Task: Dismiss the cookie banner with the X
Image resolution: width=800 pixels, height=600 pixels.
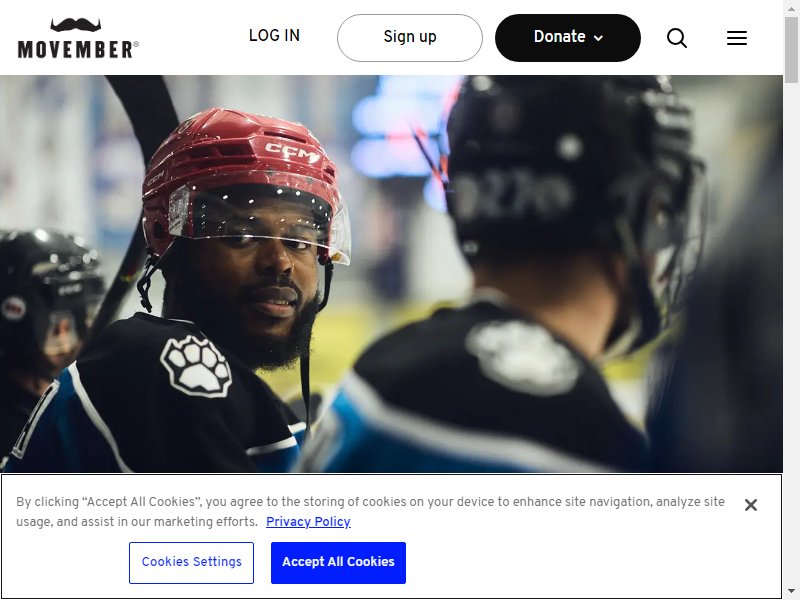Action: click(751, 505)
